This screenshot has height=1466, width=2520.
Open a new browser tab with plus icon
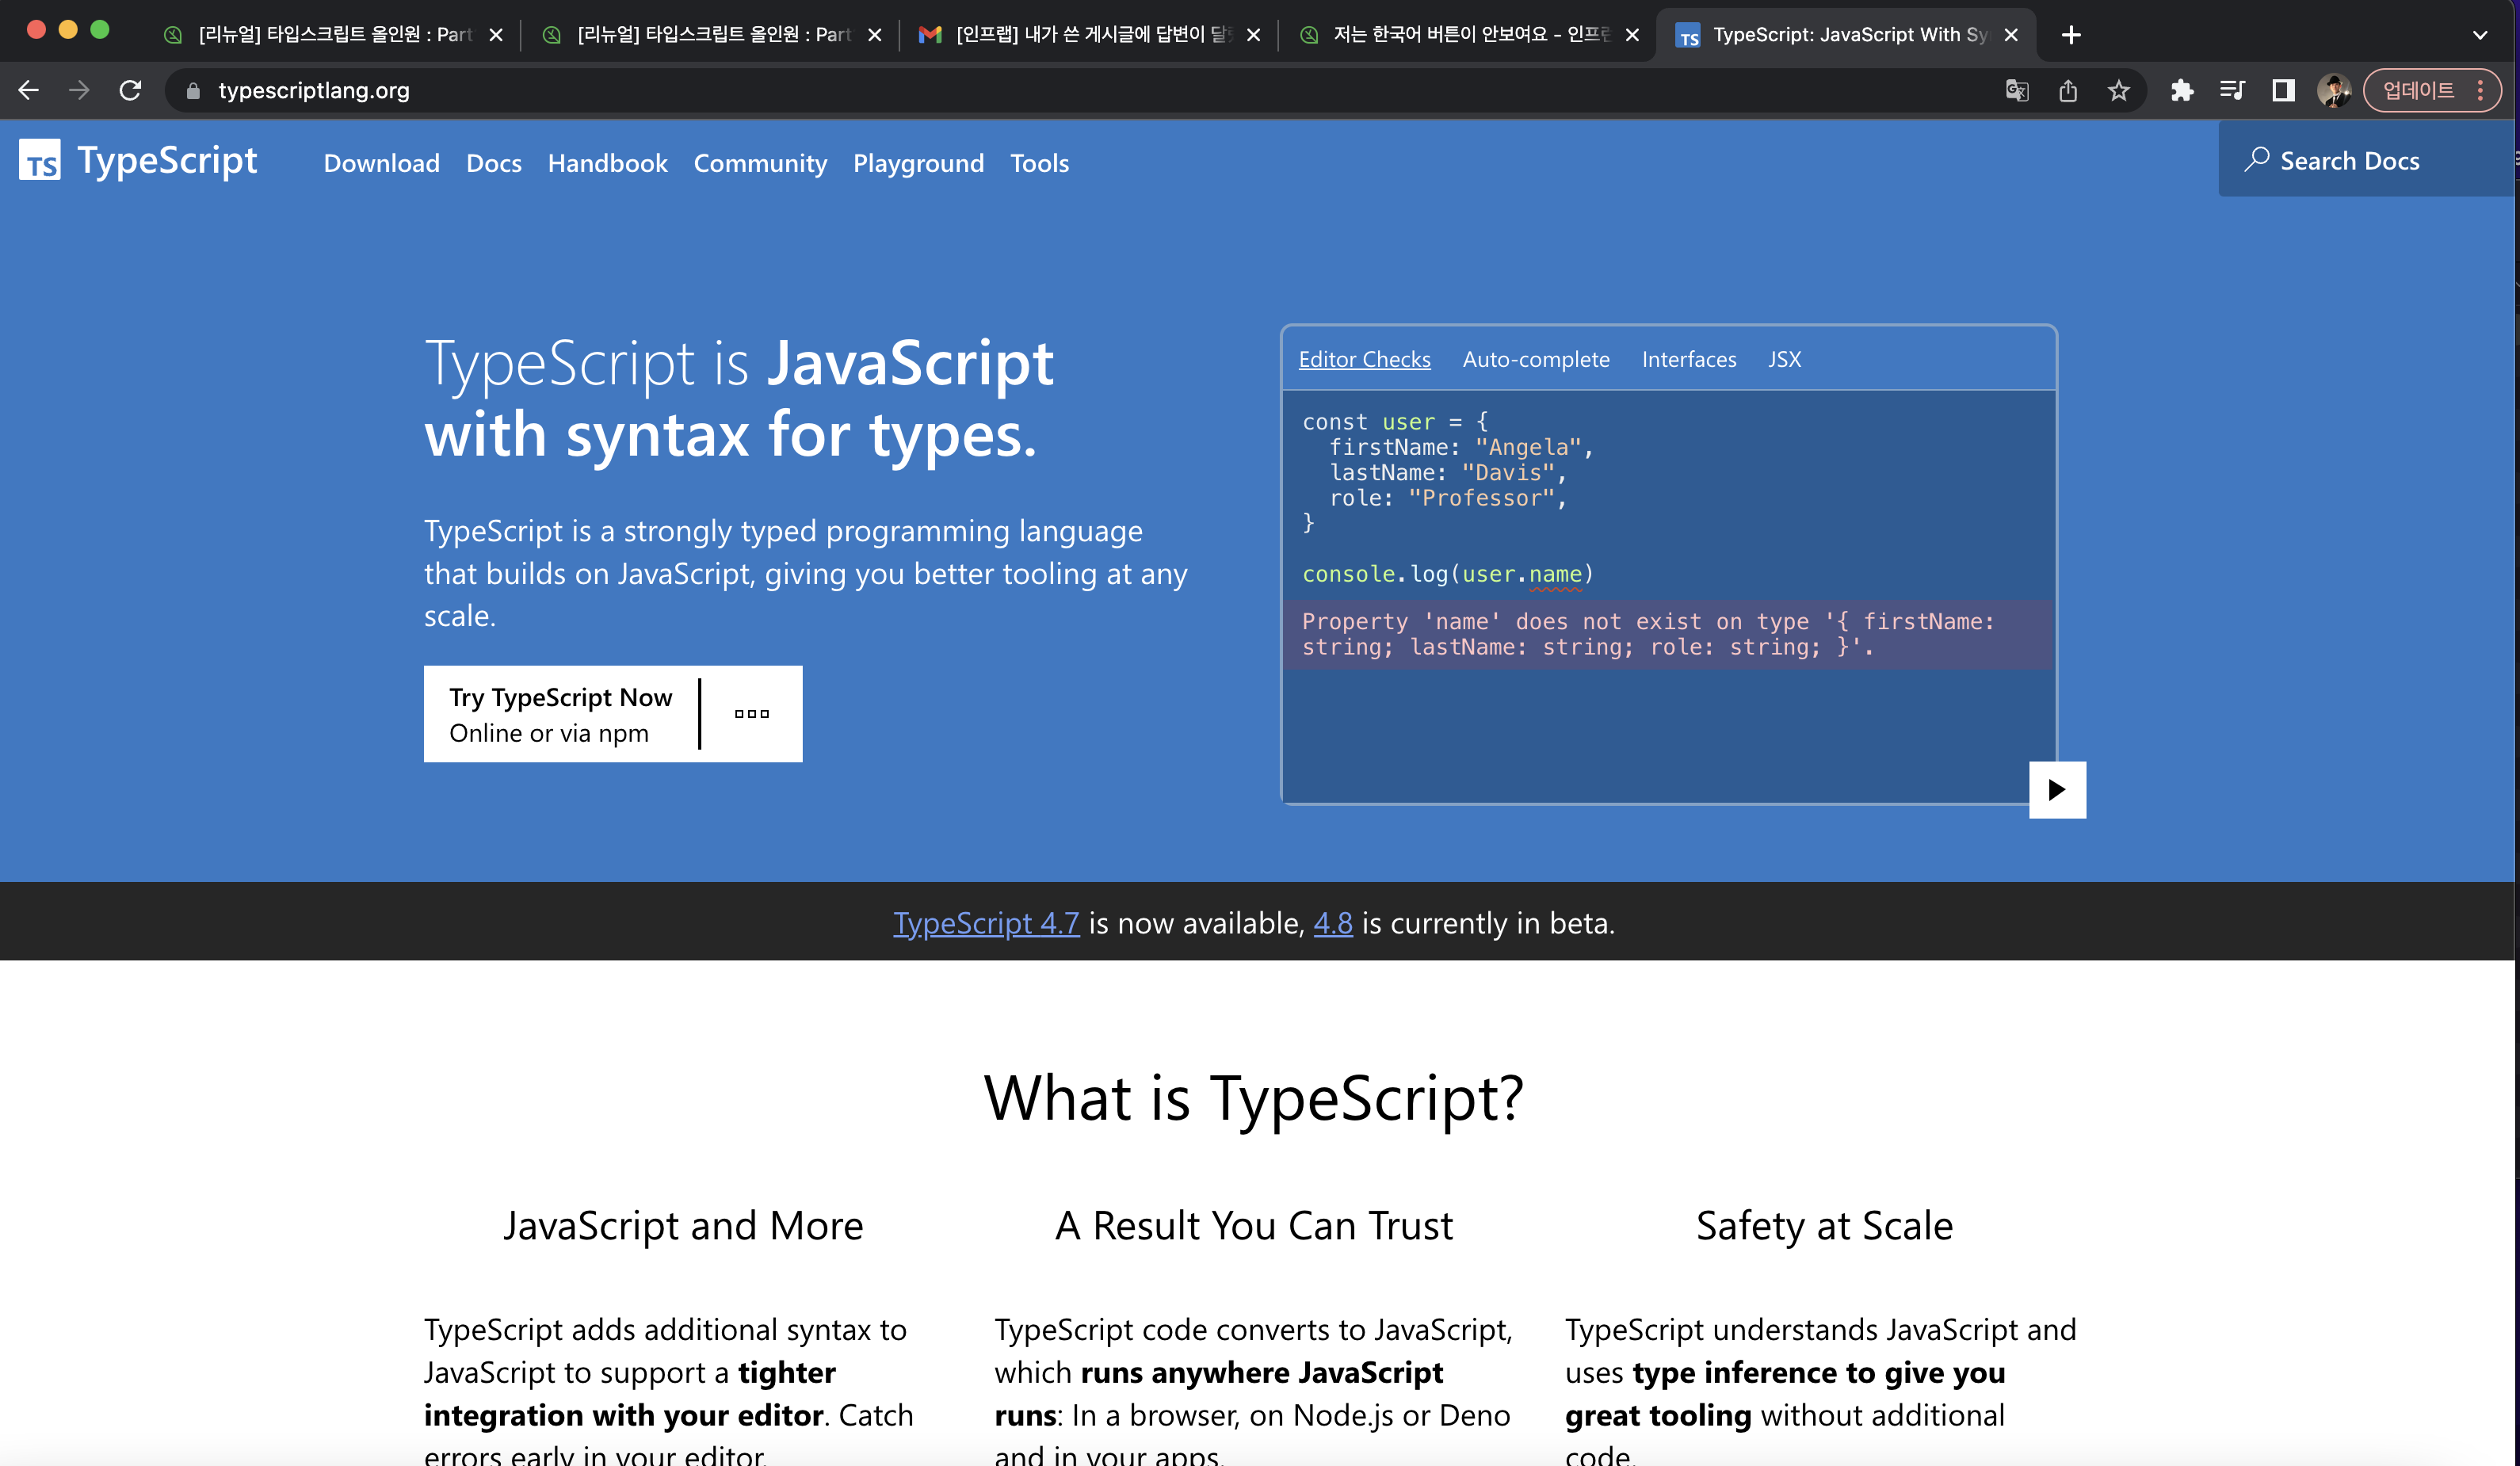(2071, 35)
